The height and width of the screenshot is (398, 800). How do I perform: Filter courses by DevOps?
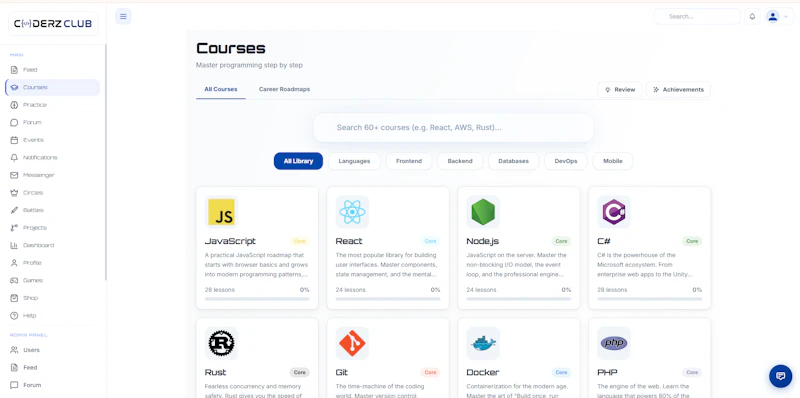(x=566, y=161)
